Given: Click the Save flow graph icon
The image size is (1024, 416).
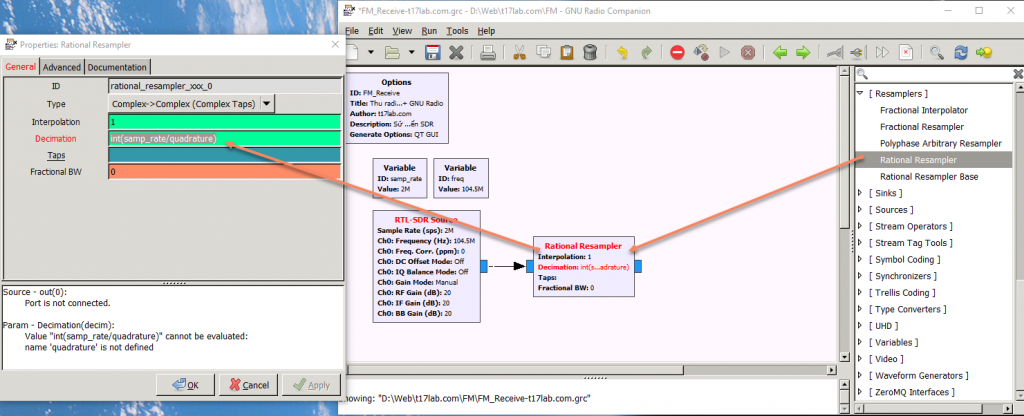Looking at the screenshot, I should coord(433,51).
